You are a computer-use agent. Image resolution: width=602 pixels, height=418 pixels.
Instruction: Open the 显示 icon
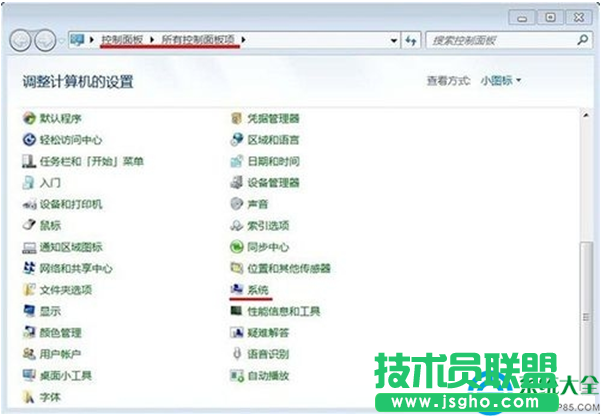[x=29, y=311]
